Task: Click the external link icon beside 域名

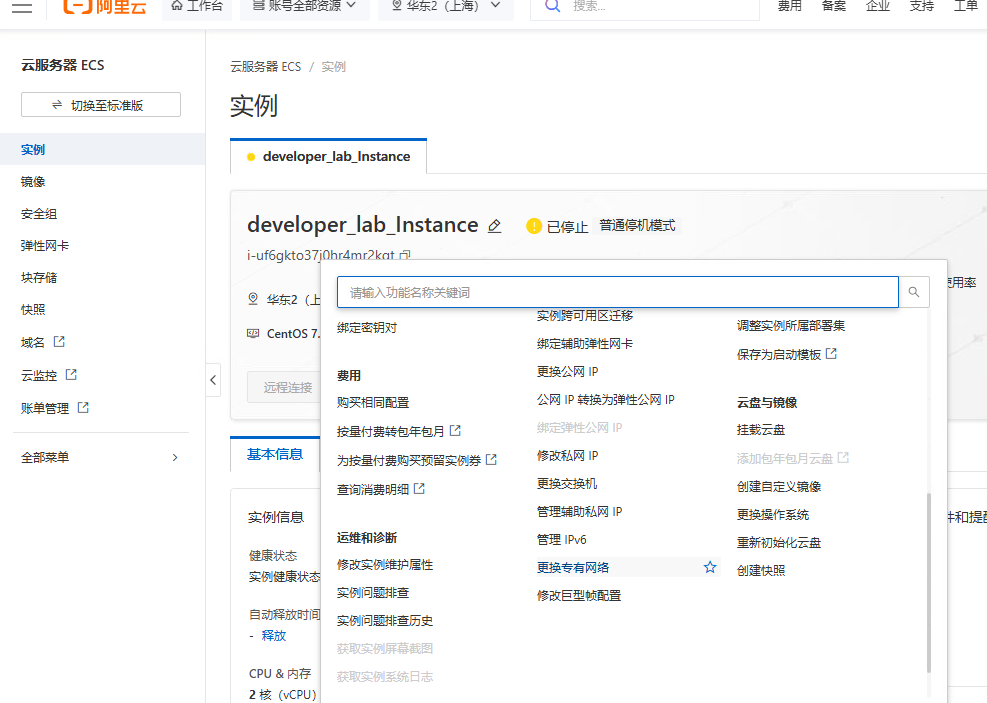Action: pyautogui.click(x=59, y=342)
